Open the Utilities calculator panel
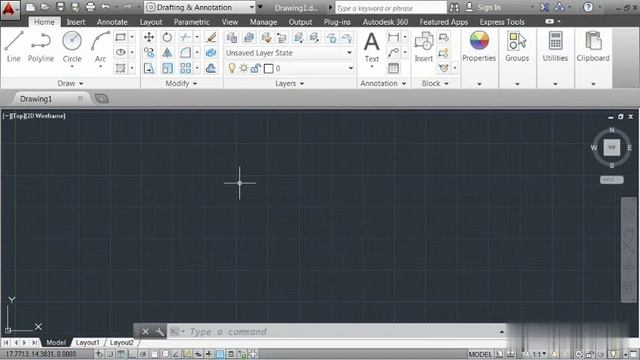640x360 pixels. (555, 47)
